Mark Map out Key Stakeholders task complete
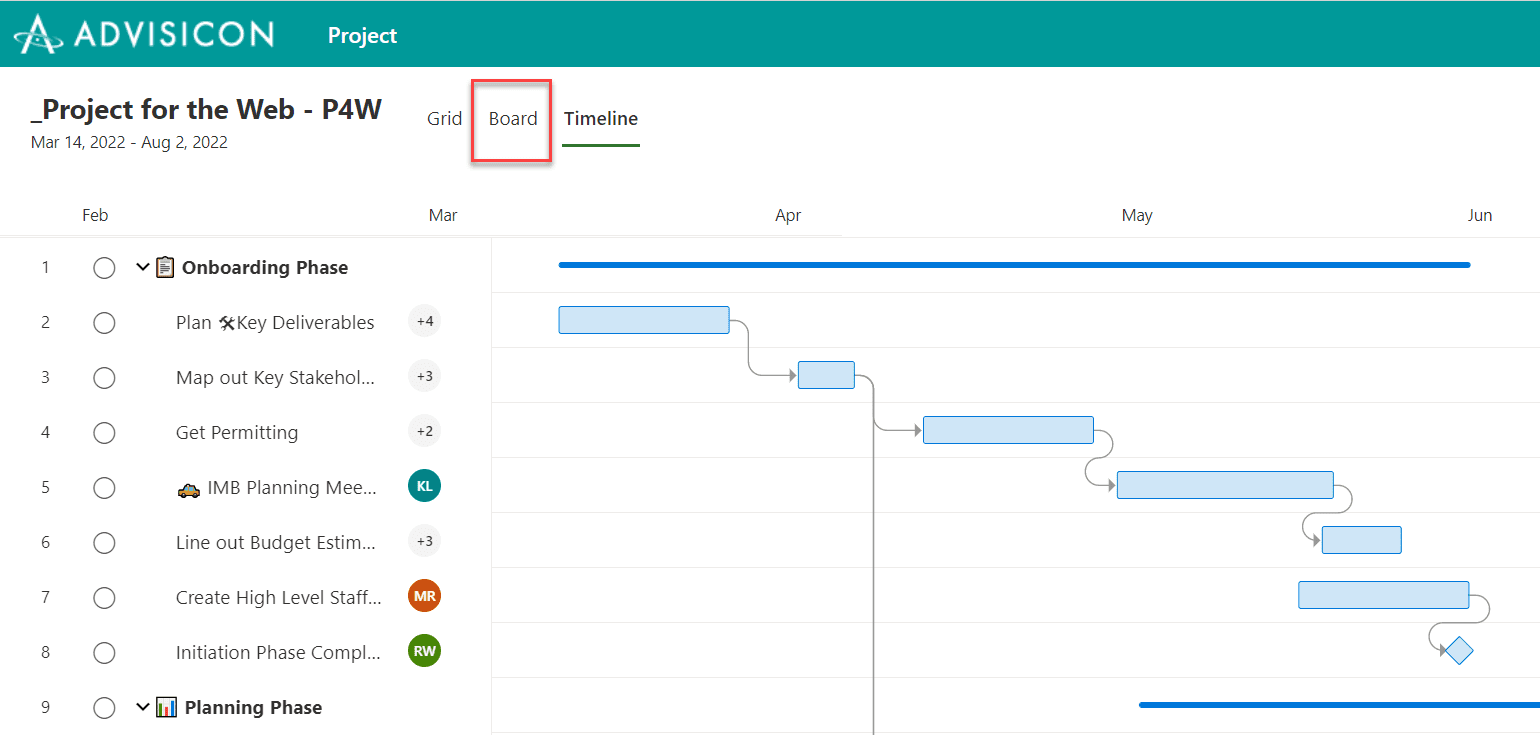Image resolution: width=1540 pixels, height=735 pixels. click(104, 378)
